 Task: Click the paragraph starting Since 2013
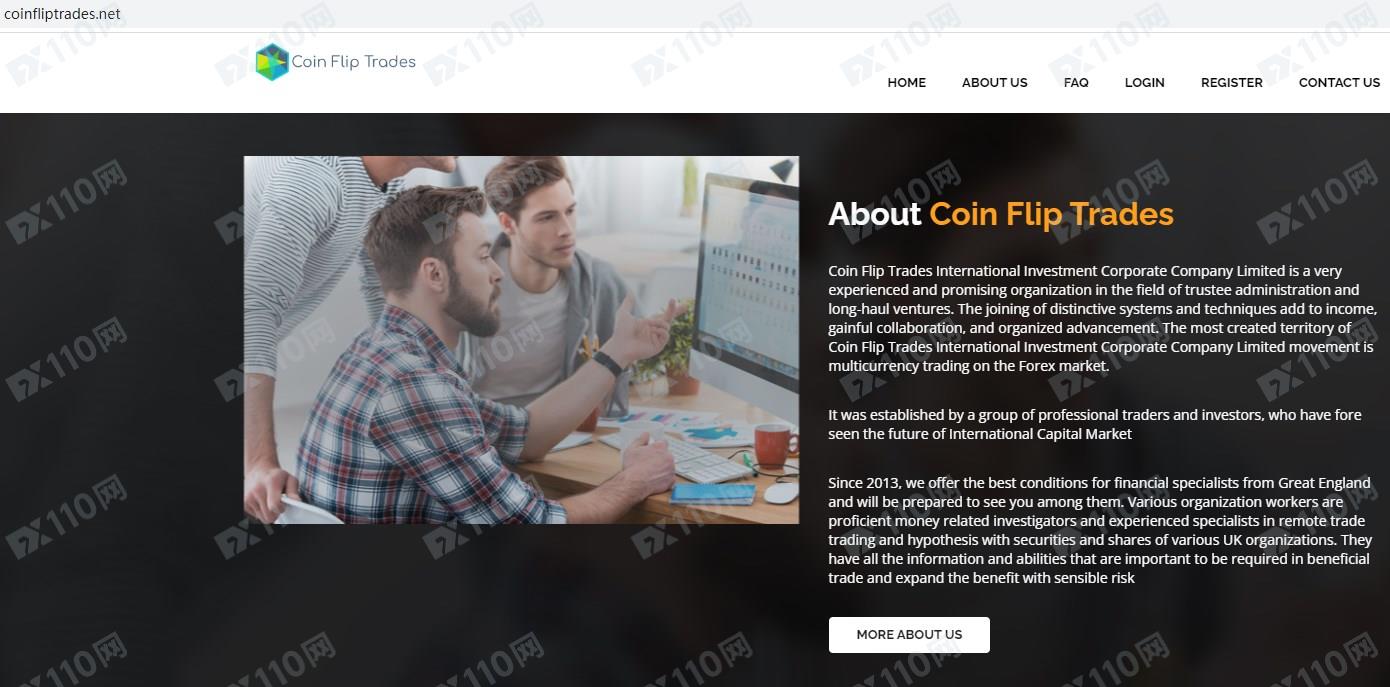click(x=1100, y=530)
